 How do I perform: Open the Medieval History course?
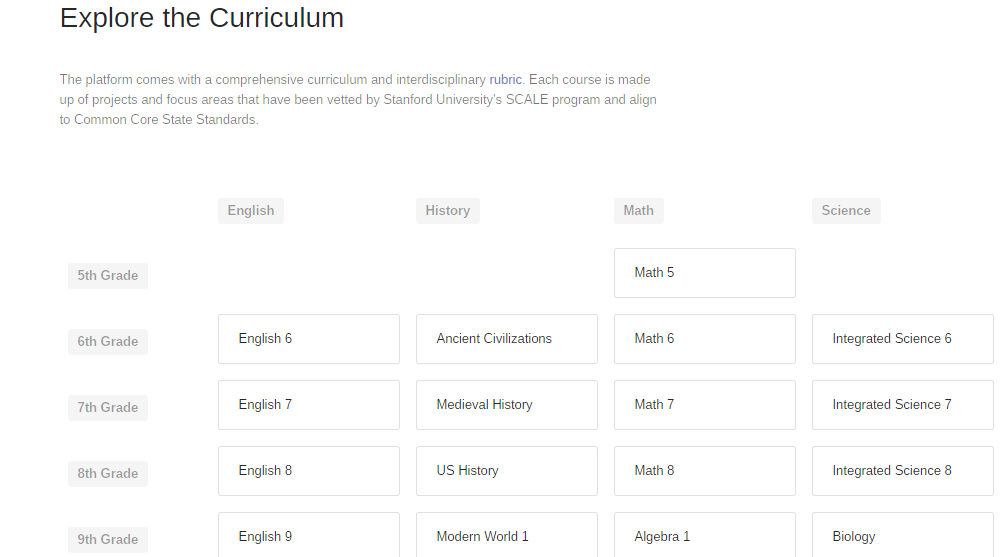click(x=506, y=405)
